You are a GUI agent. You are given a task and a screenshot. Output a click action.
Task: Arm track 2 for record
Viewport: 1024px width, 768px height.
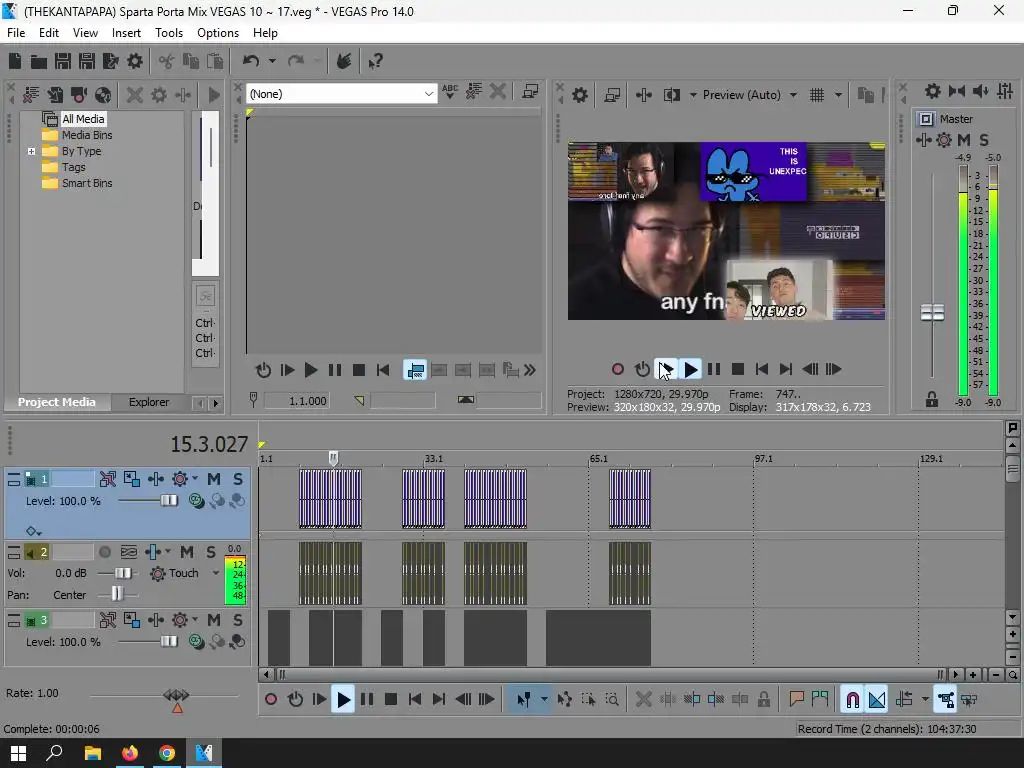[x=104, y=552]
